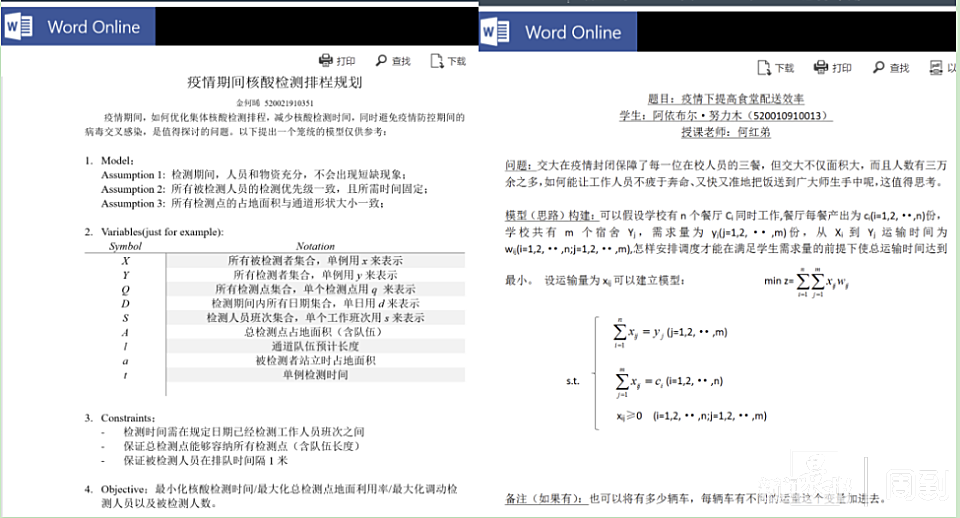Select the 'Word Online' title in the right window
The height and width of the screenshot is (518, 960).
(573, 32)
